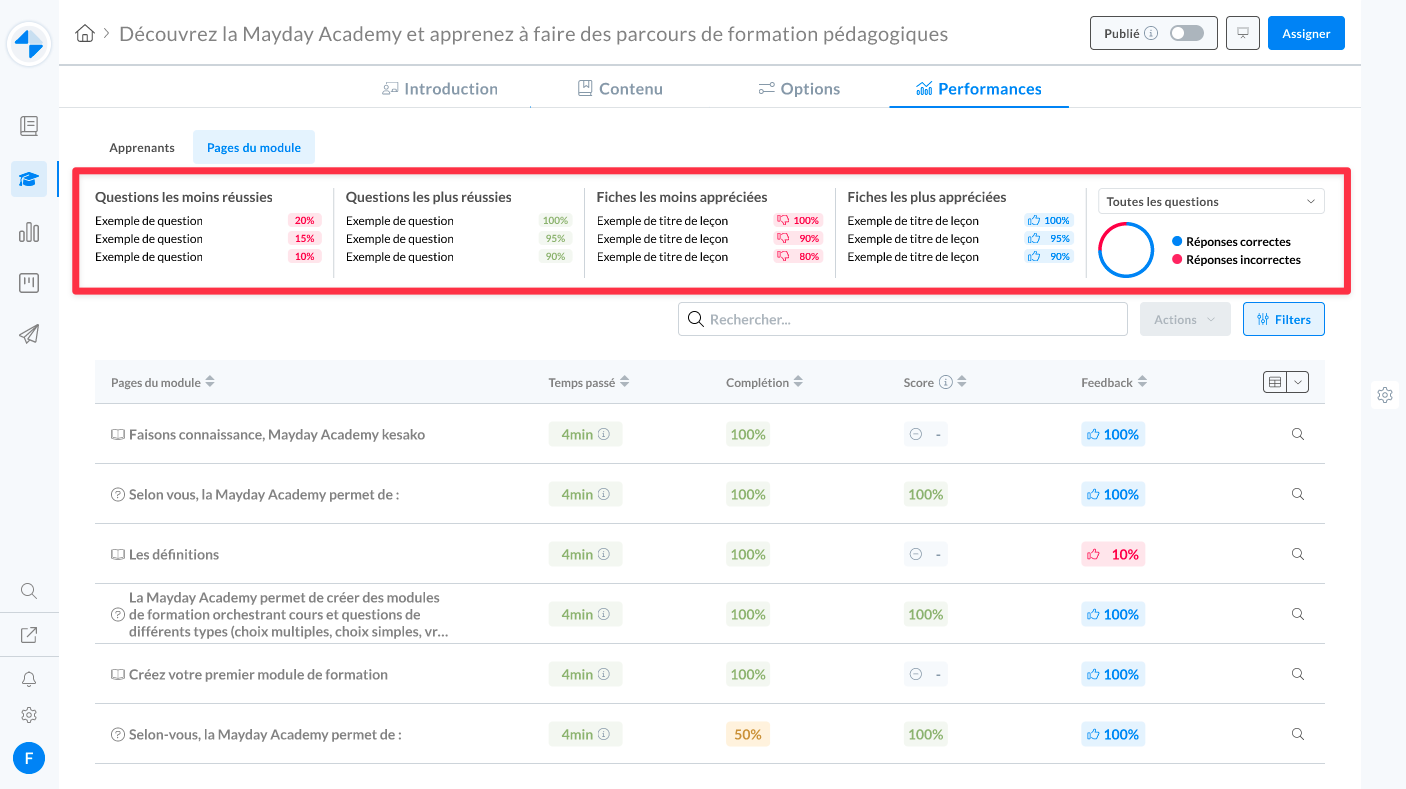The height and width of the screenshot is (789, 1406).
Task: Select the Apprenants sub-tab
Action: [142, 147]
